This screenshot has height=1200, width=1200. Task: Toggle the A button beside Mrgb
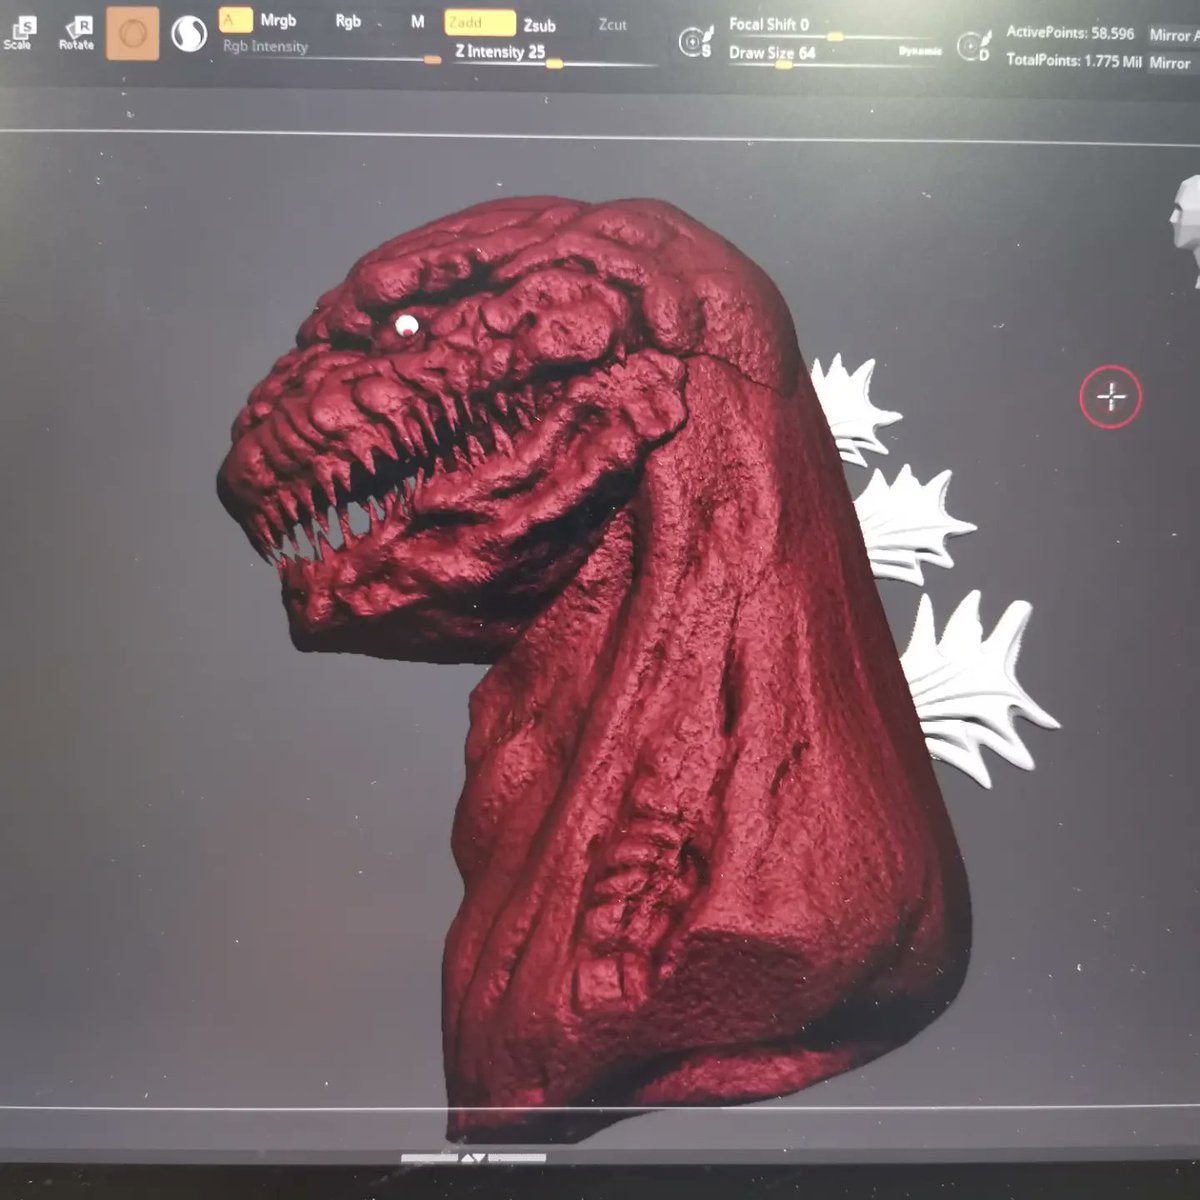235,20
